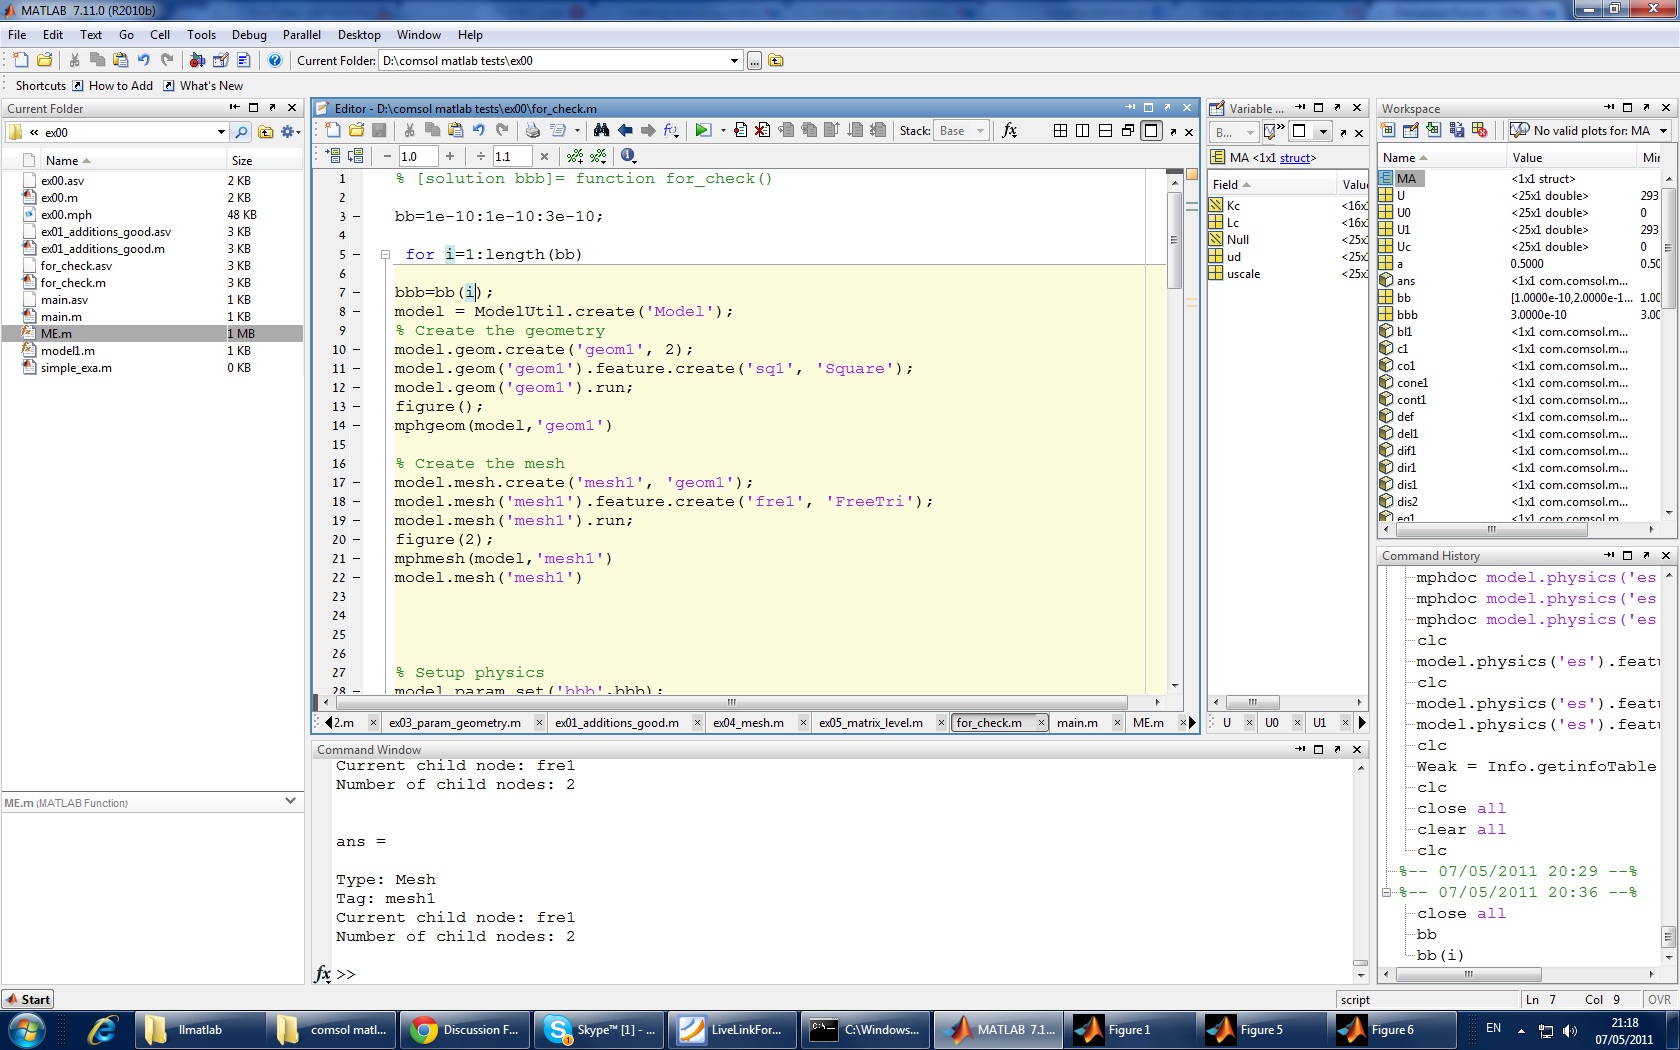
Task: Tile editor windows in a grid
Action: pyautogui.click(x=1060, y=130)
